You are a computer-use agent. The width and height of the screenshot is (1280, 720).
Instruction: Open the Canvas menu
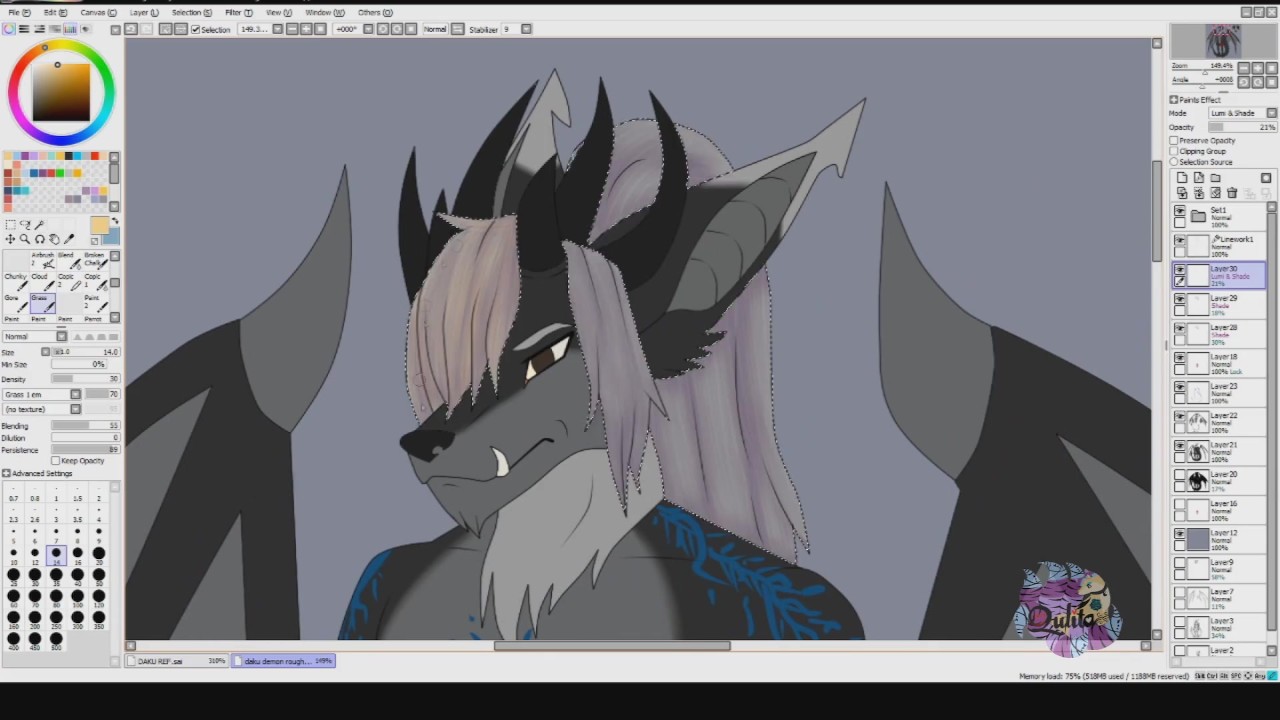(98, 12)
